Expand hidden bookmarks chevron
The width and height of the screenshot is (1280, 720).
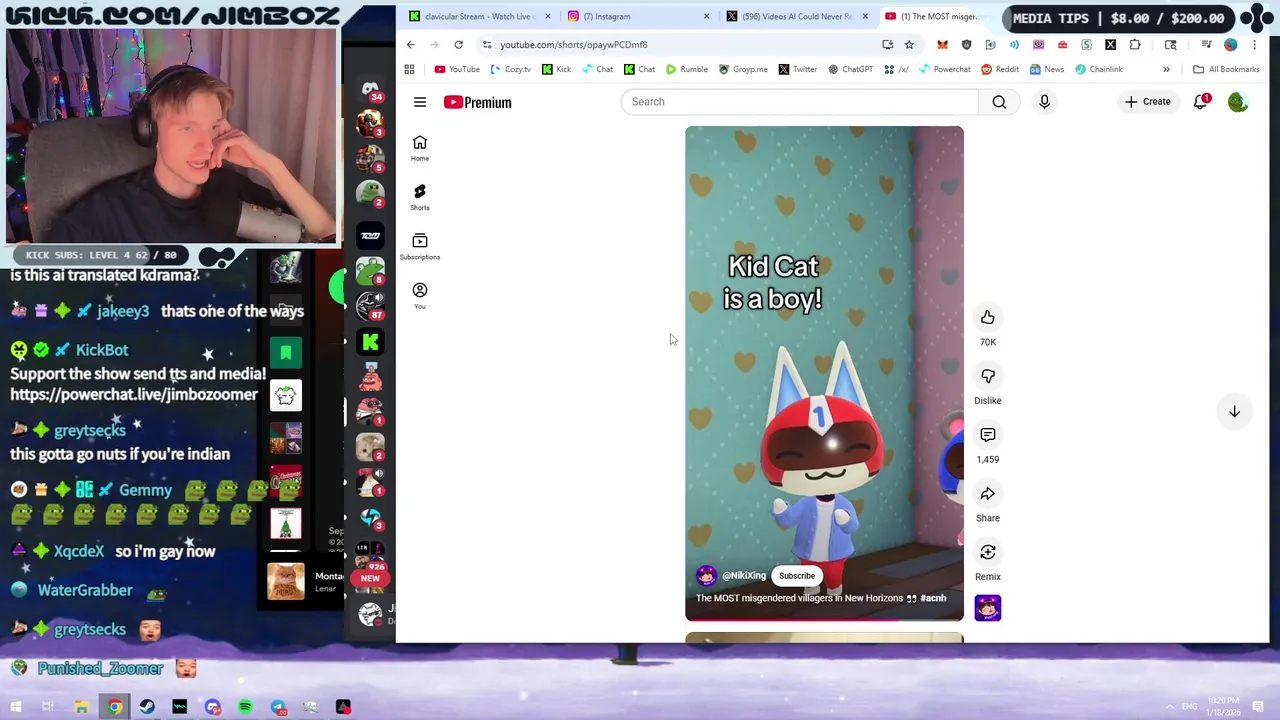pyautogui.click(x=1166, y=69)
